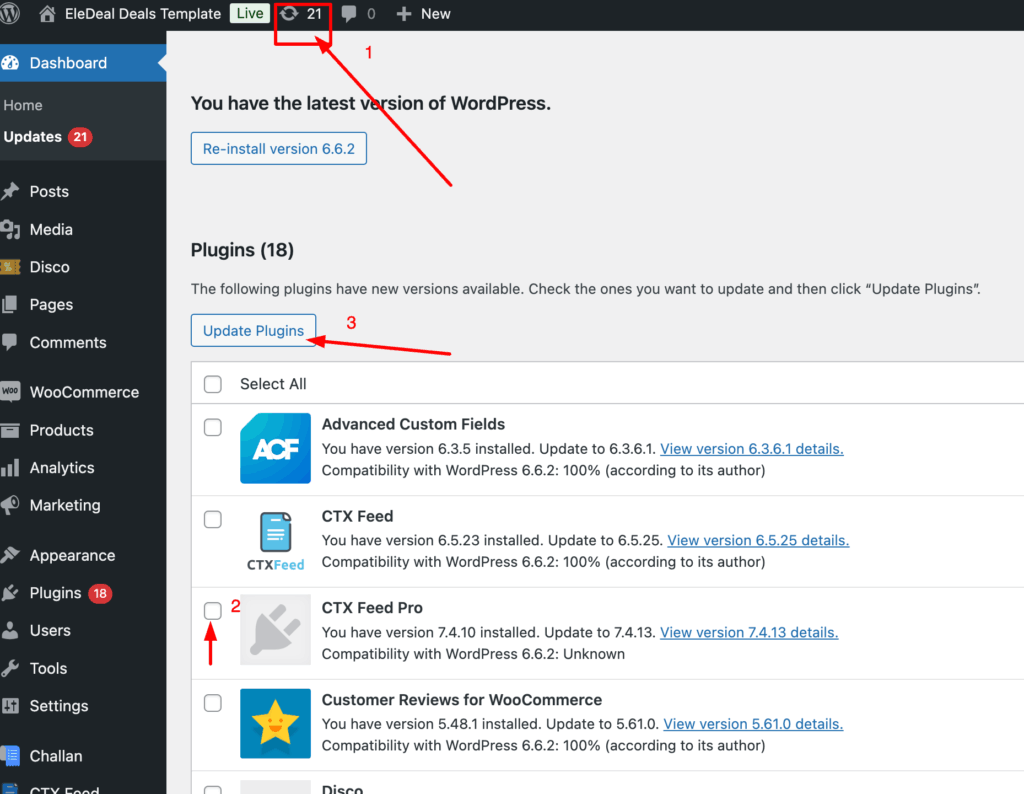Click the Advanced Custom Fields ACF logo
Screen dimensions: 1024x794
point(275,448)
